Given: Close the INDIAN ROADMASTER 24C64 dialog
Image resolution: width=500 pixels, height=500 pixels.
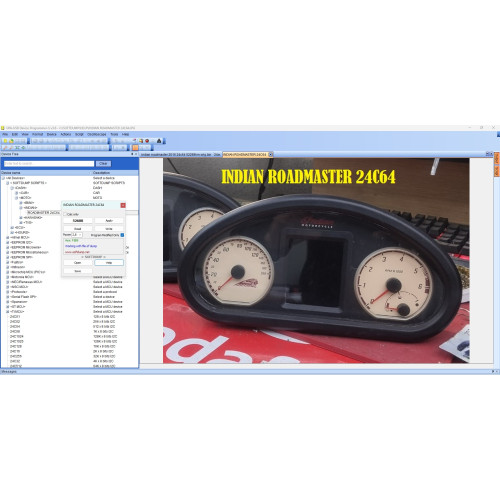Looking at the screenshot, I should click(x=123, y=205).
